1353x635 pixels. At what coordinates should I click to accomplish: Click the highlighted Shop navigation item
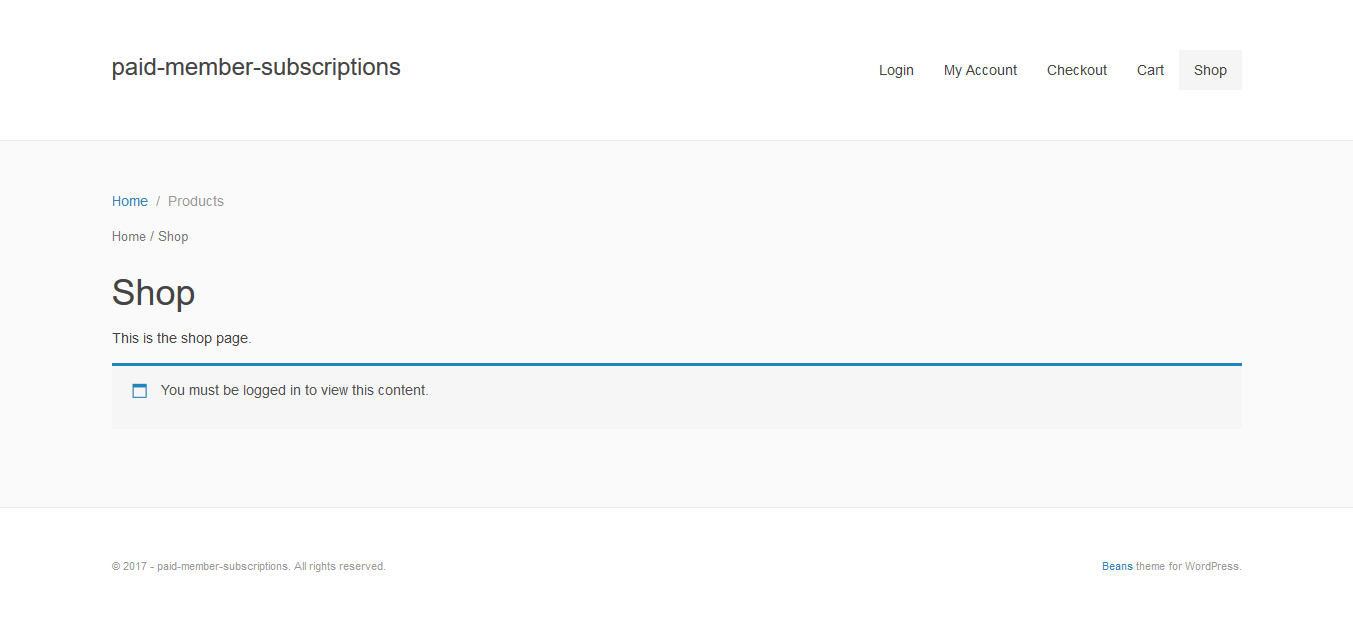[x=1210, y=70]
